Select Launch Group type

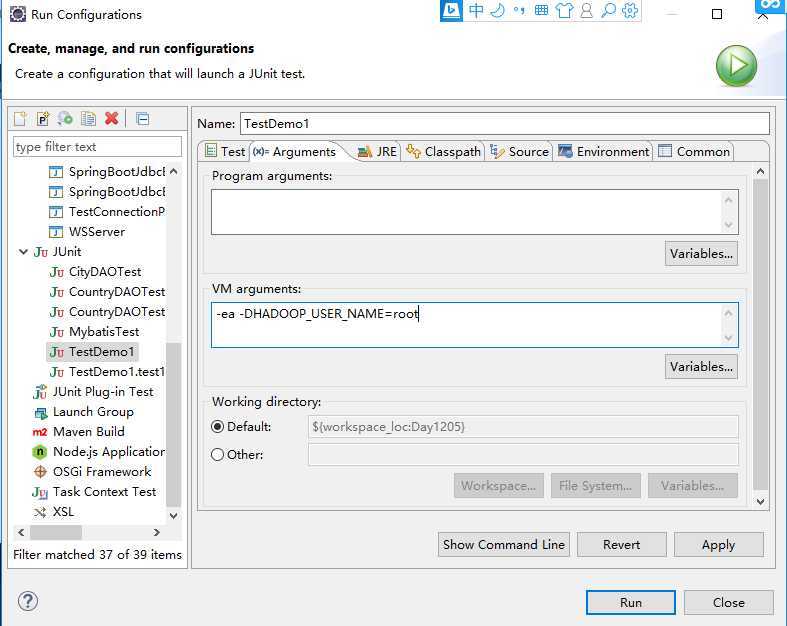(83, 412)
